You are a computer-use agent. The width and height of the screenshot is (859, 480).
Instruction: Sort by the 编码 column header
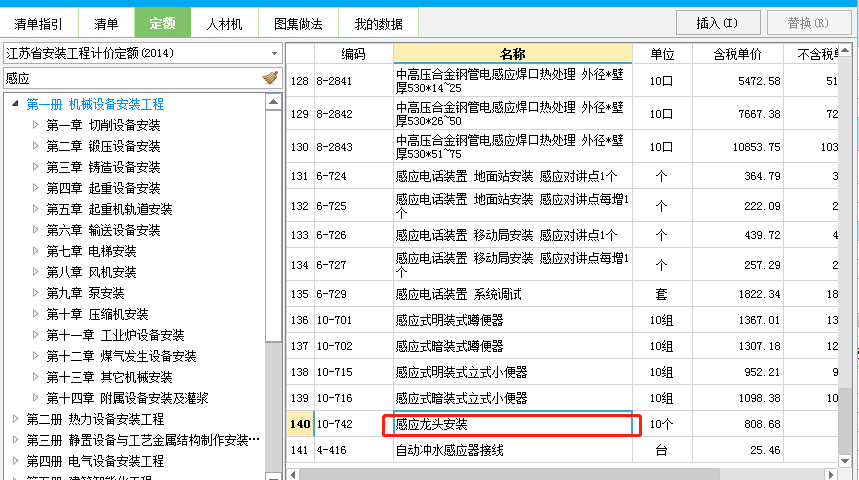[x=353, y=54]
